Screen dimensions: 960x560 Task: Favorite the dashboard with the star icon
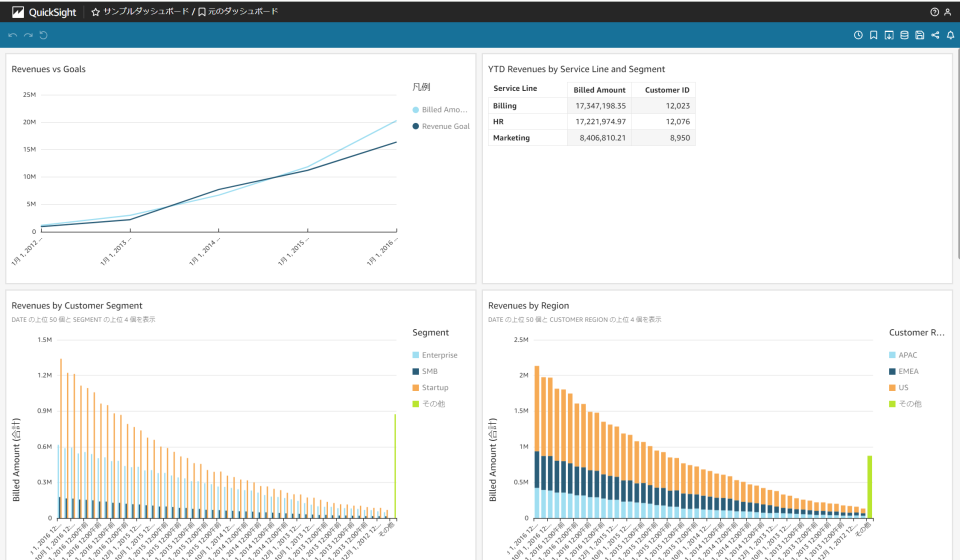[95, 12]
